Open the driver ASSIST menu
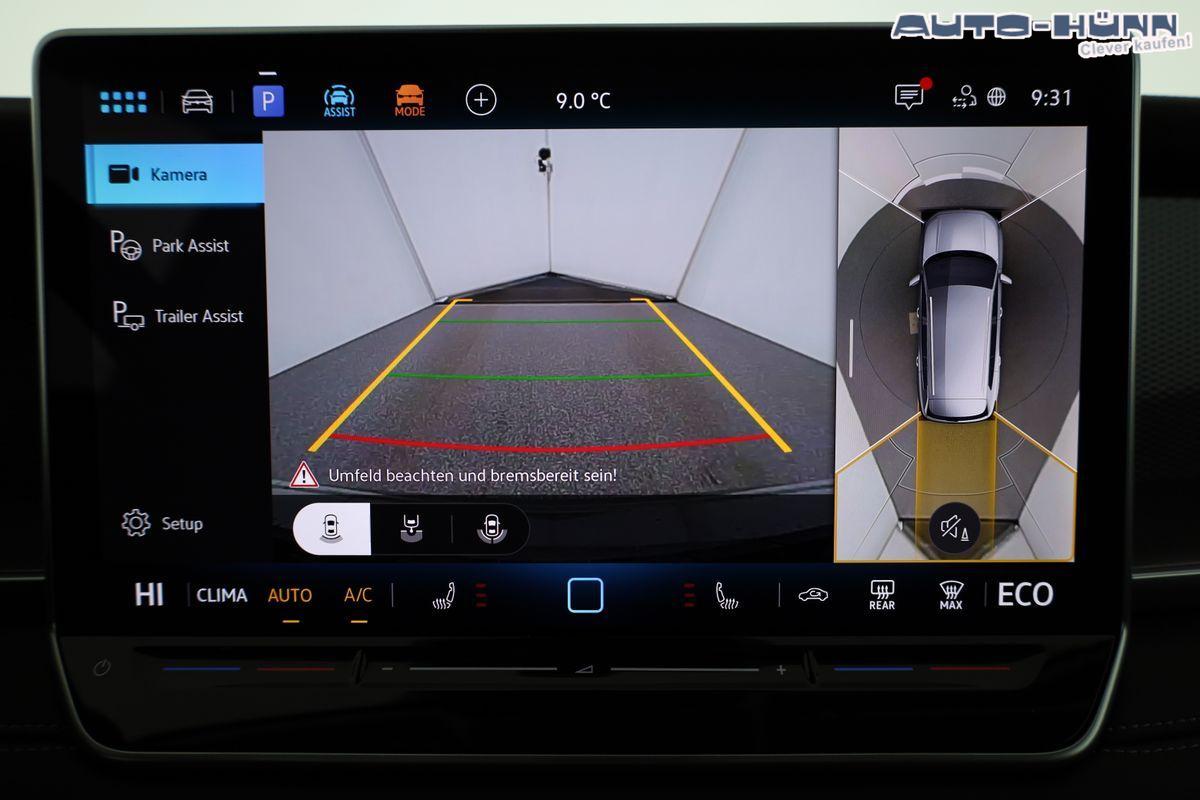Viewport: 1200px width, 800px height. (x=339, y=101)
